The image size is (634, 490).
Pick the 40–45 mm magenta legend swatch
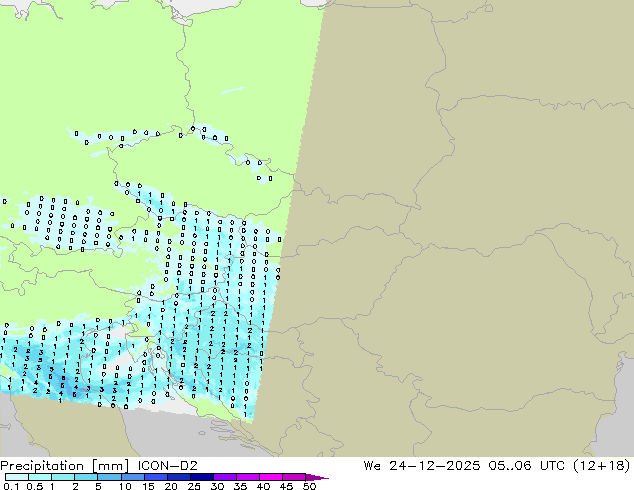tap(270, 477)
